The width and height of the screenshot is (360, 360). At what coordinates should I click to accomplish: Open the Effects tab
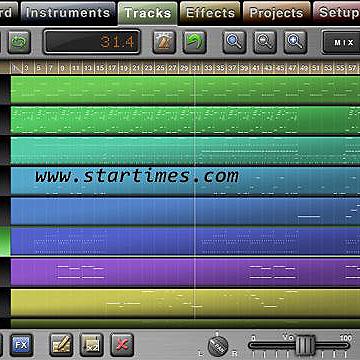[210, 13]
